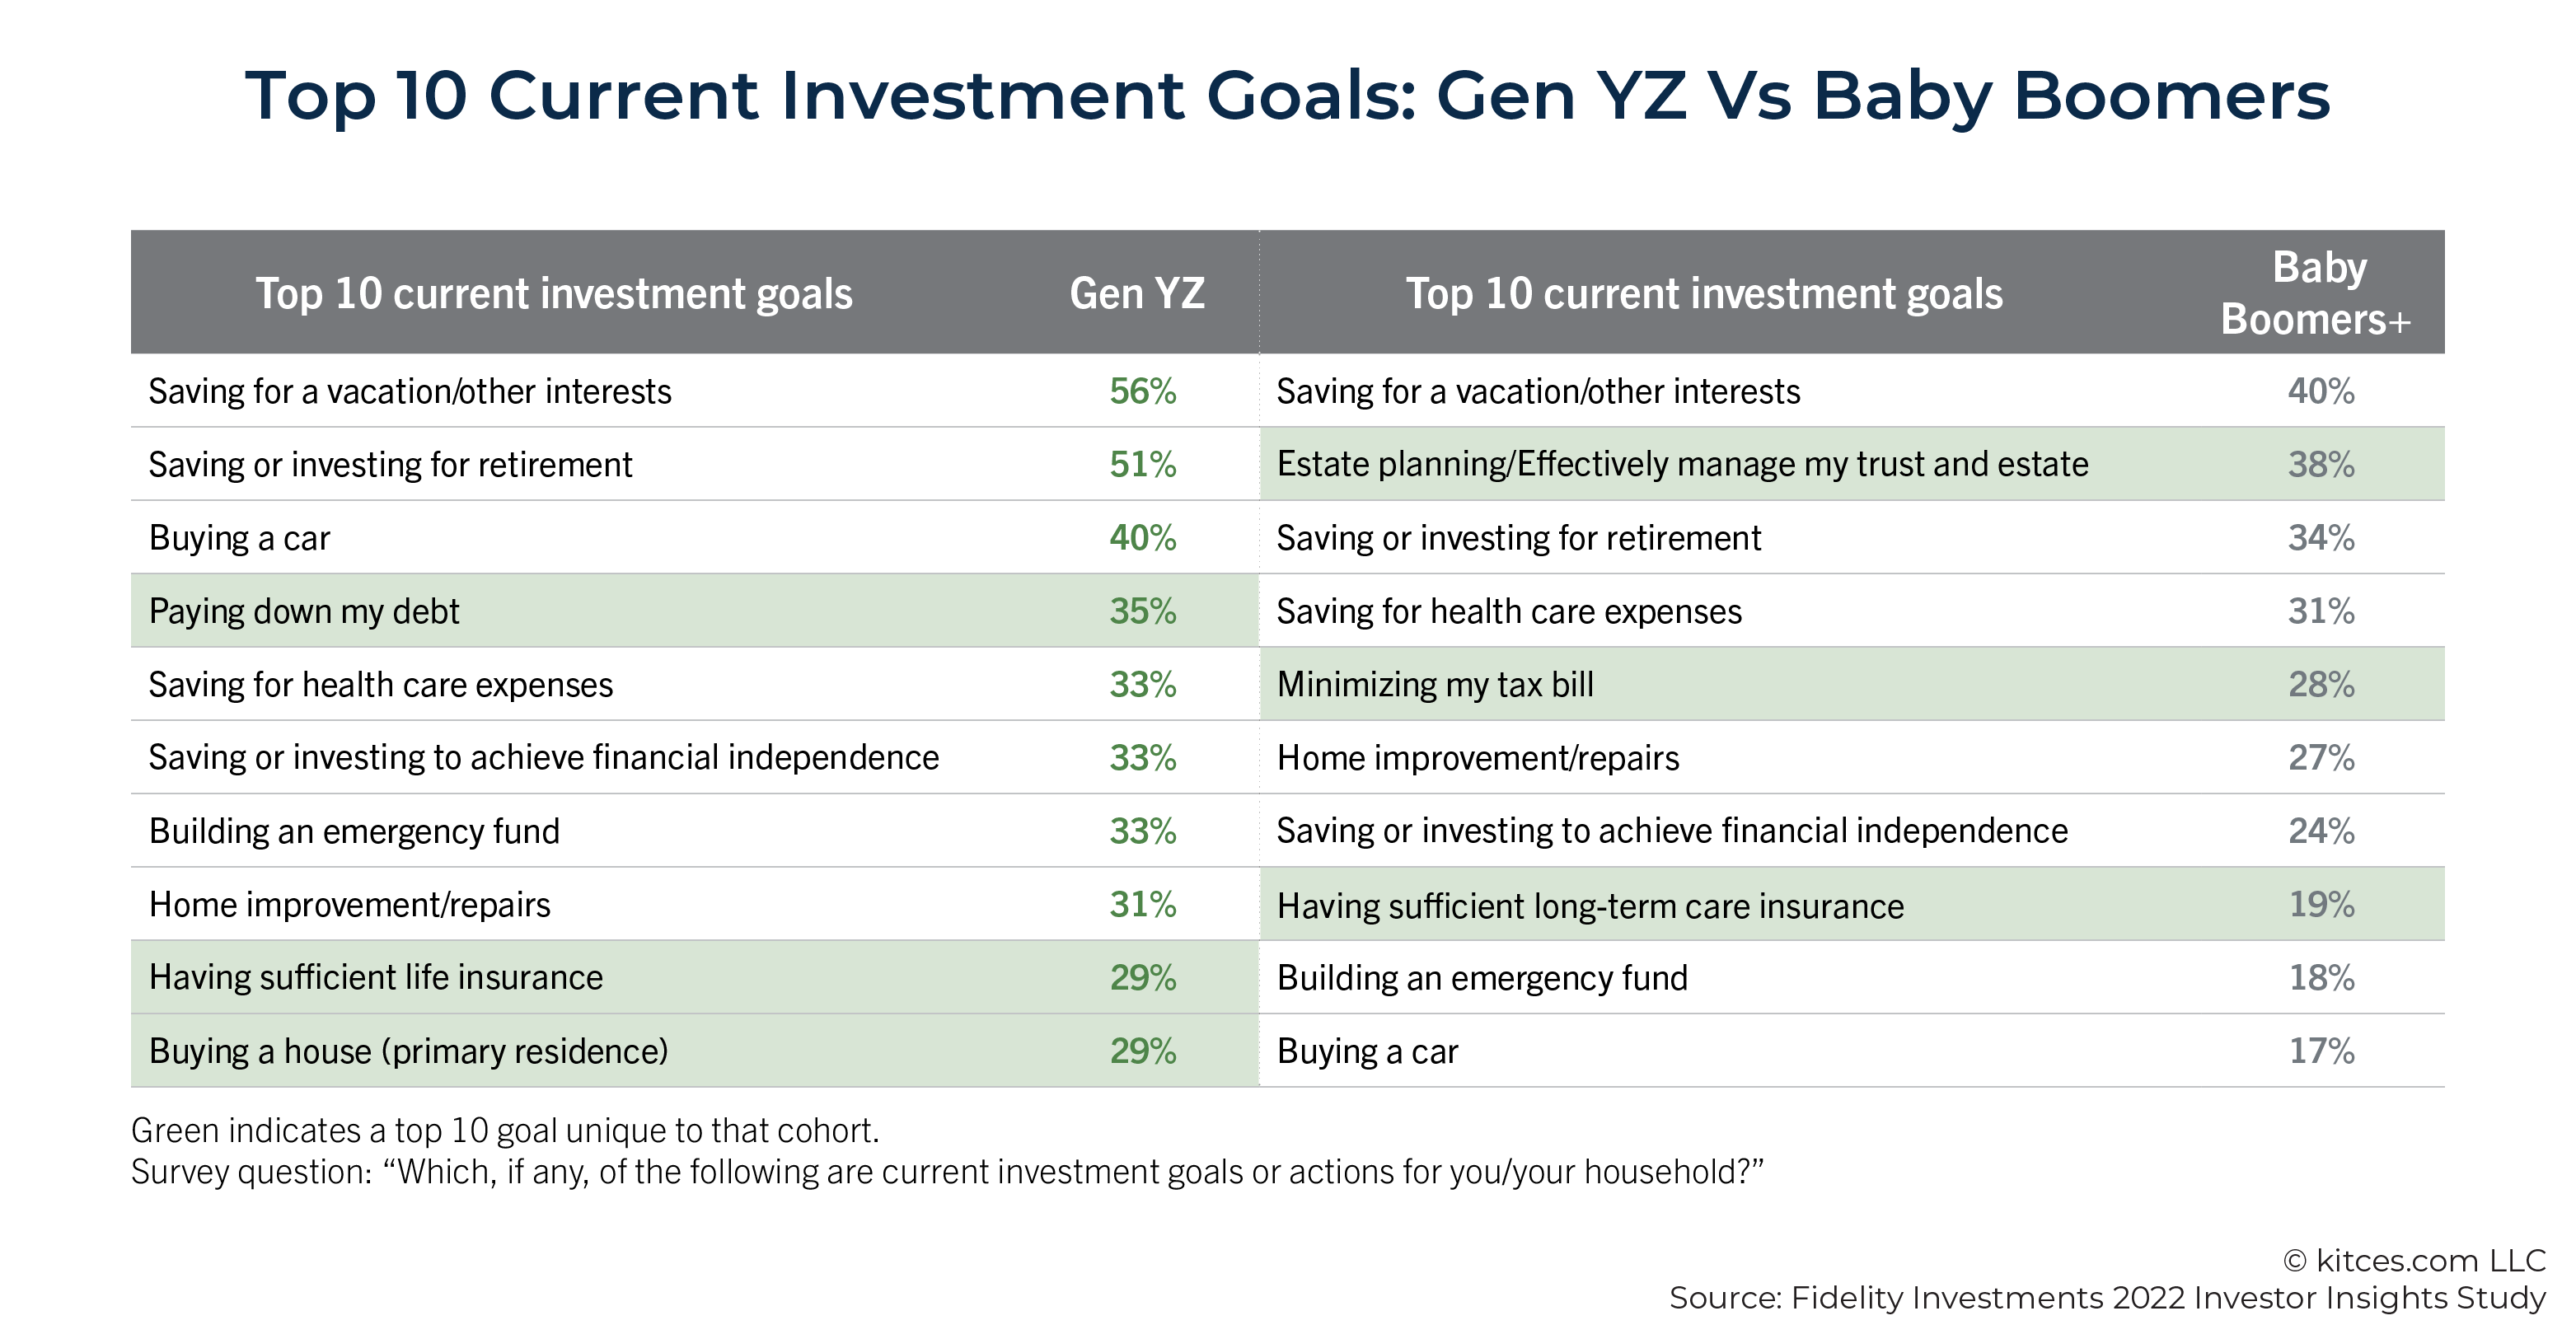
Task: Click 'Estate planning/Effectively manage my trust and estate'
Action: click(x=1683, y=464)
